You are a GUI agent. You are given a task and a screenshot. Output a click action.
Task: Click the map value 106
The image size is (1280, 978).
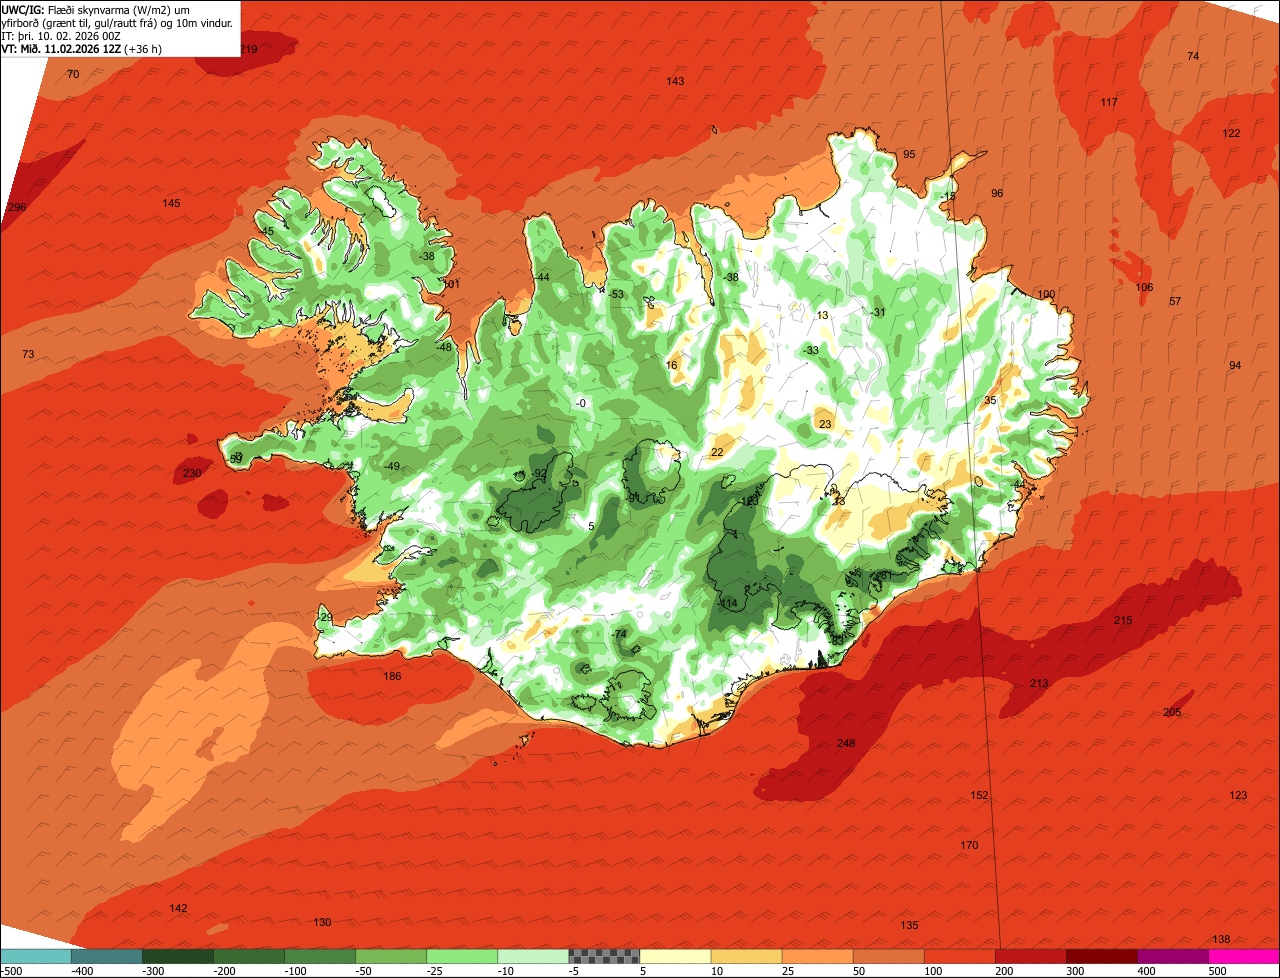pyautogui.click(x=1144, y=287)
